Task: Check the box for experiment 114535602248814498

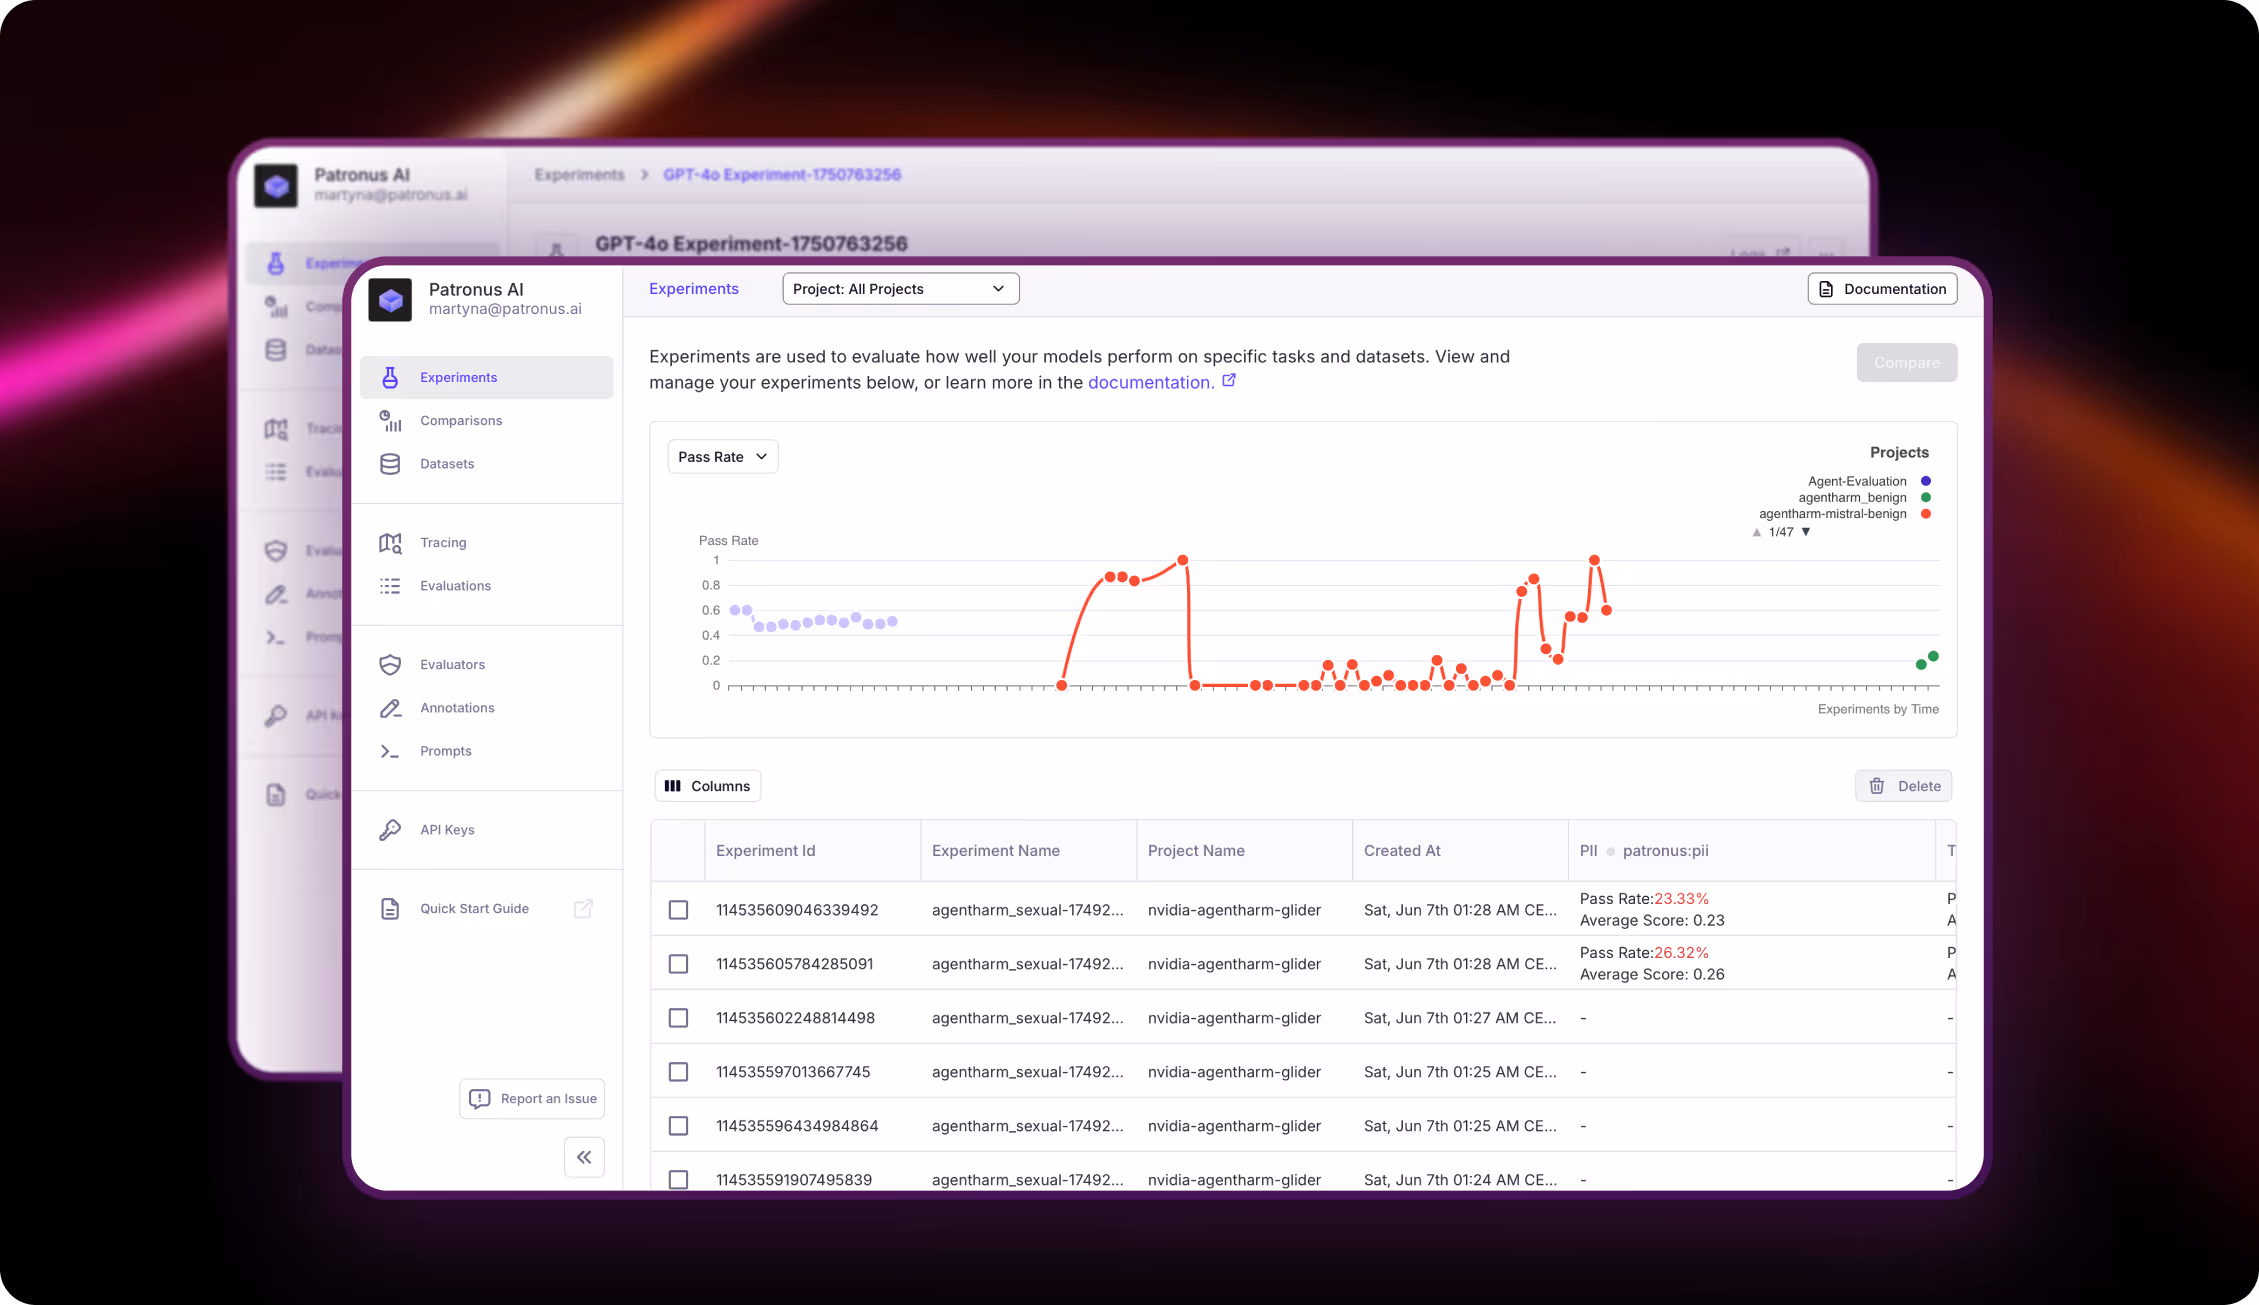Action: pyautogui.click(x=678, y=1018)
